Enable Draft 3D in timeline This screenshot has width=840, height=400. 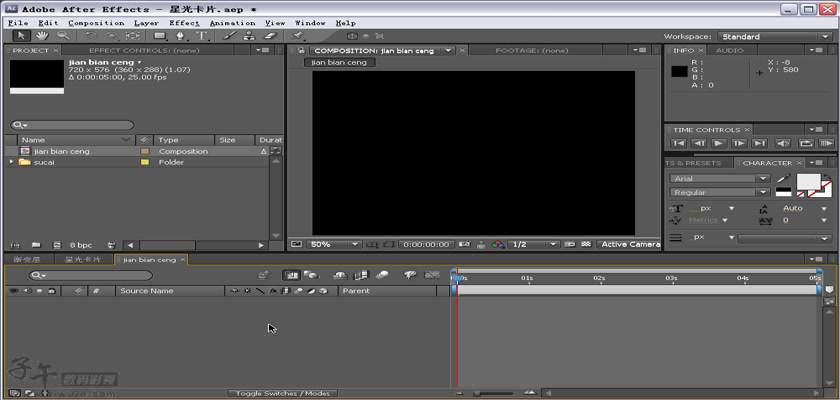click(311, 275)
